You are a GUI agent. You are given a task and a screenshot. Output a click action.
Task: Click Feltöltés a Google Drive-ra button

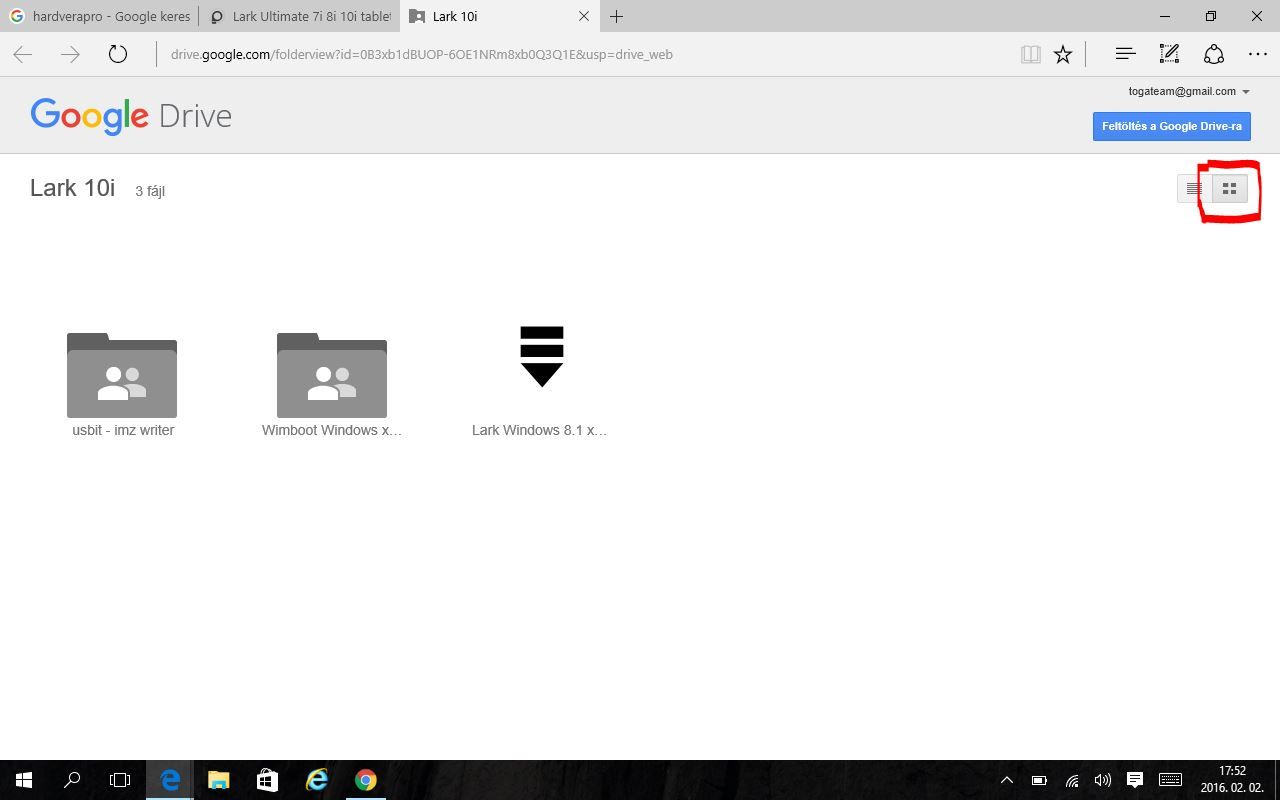[x=1172, y=126]
